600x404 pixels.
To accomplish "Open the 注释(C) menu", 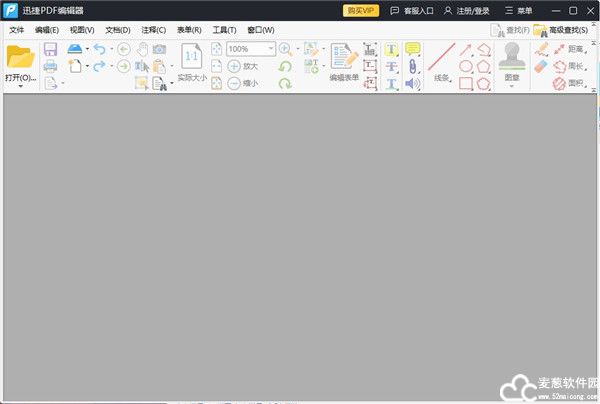I will point(154,30).
